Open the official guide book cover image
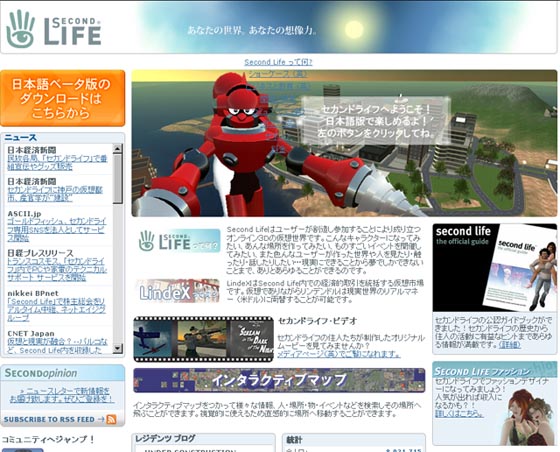This screenshot has width=560, height=452. pos(495,268)
